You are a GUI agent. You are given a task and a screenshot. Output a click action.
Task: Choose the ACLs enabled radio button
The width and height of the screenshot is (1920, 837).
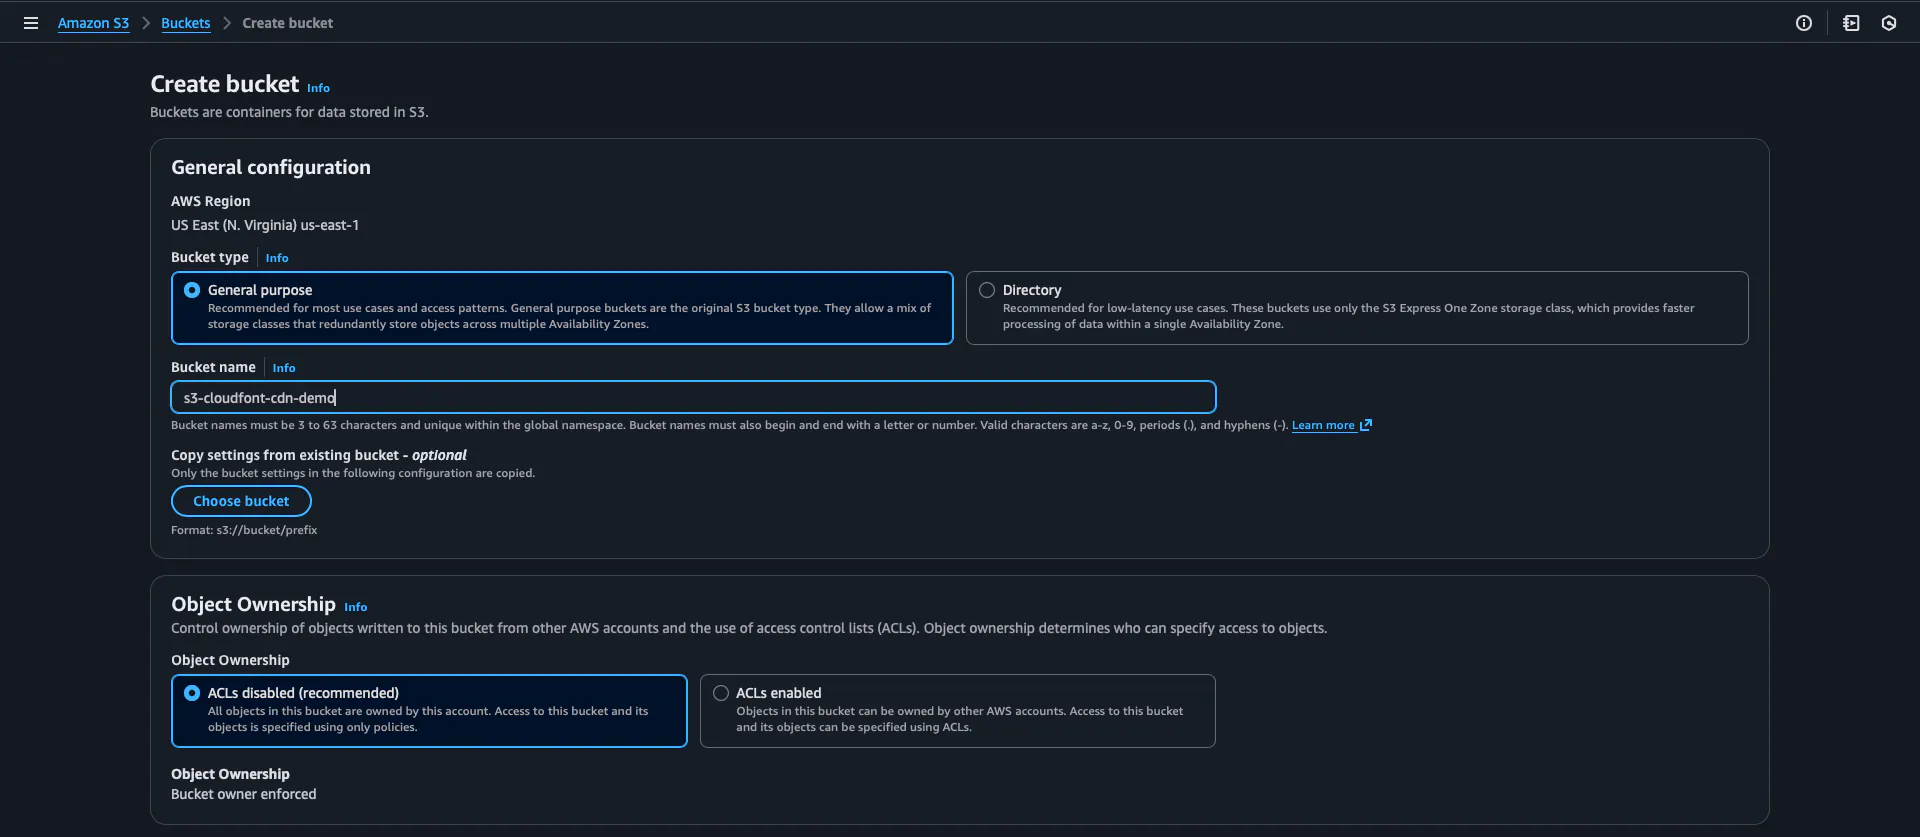(721, 693)
